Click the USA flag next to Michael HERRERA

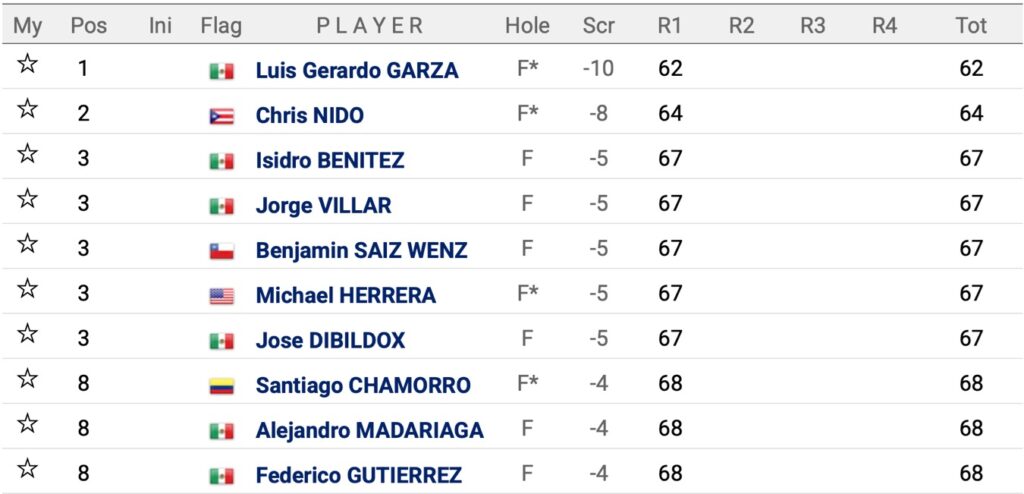(x=221, y=296)
